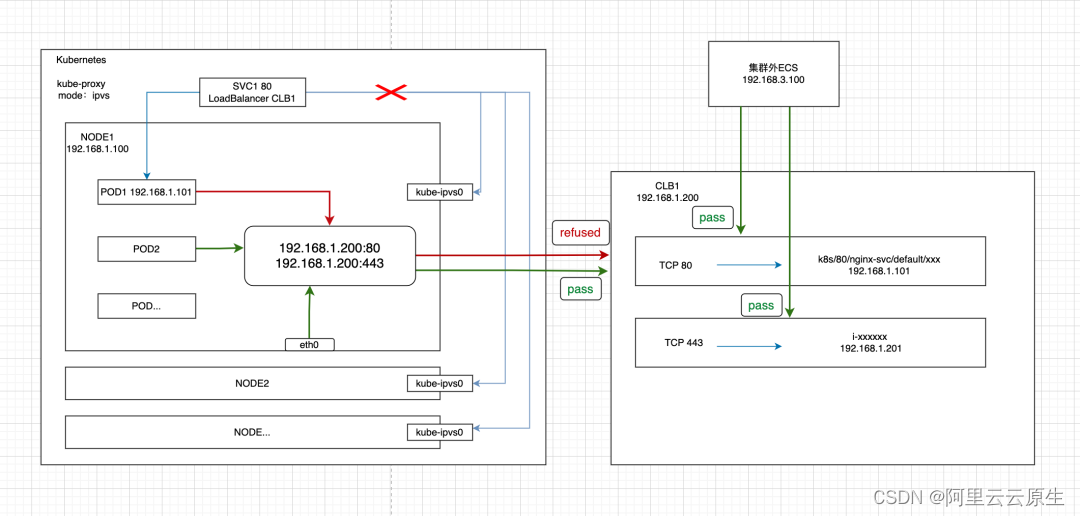1080x516 pixels.
Task: Select the eth0 interface box
Action: point(309,344)
